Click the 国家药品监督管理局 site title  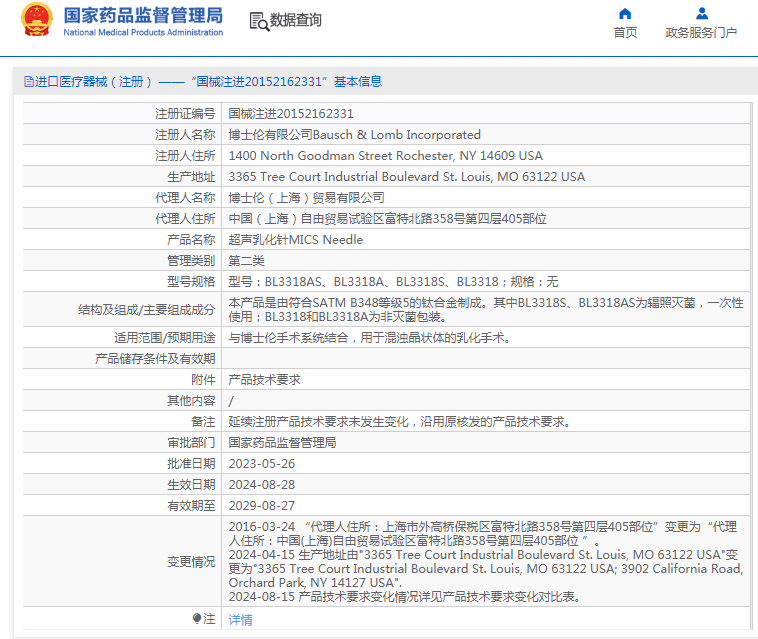pyautogui.click(x=143, y=15)
